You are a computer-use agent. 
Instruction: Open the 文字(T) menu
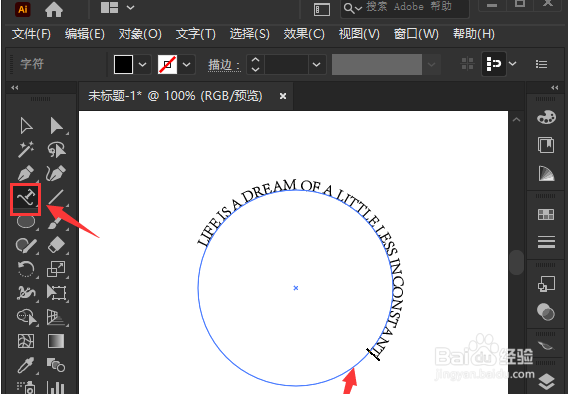point(196,34)
